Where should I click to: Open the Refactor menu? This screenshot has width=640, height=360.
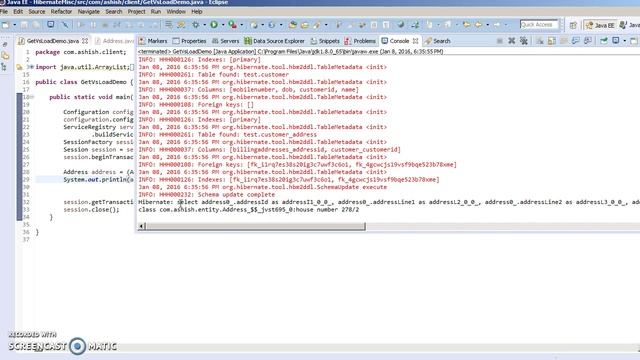click(61, 12)
